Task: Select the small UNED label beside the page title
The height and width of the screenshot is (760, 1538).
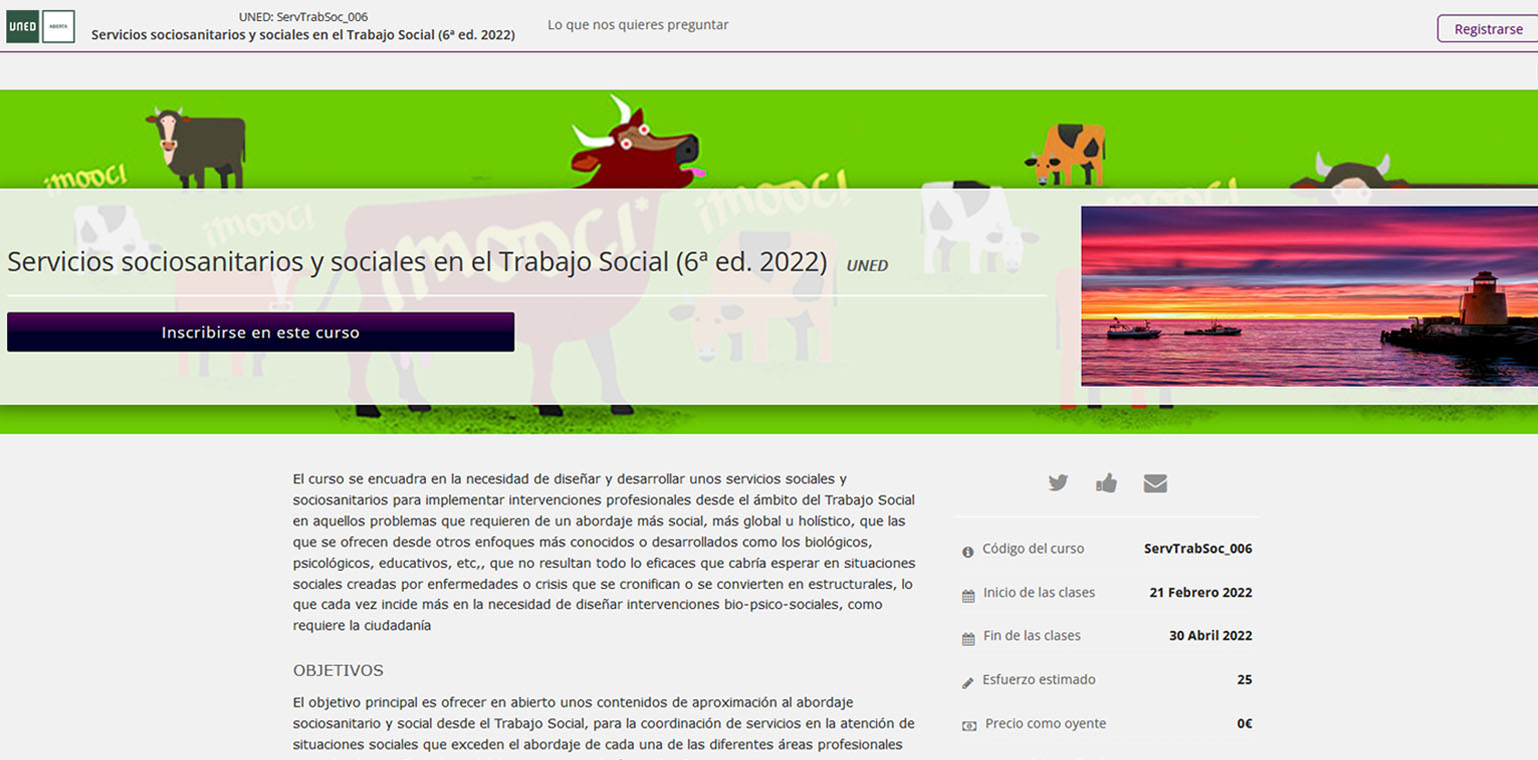Action: (x=866, y=265)
